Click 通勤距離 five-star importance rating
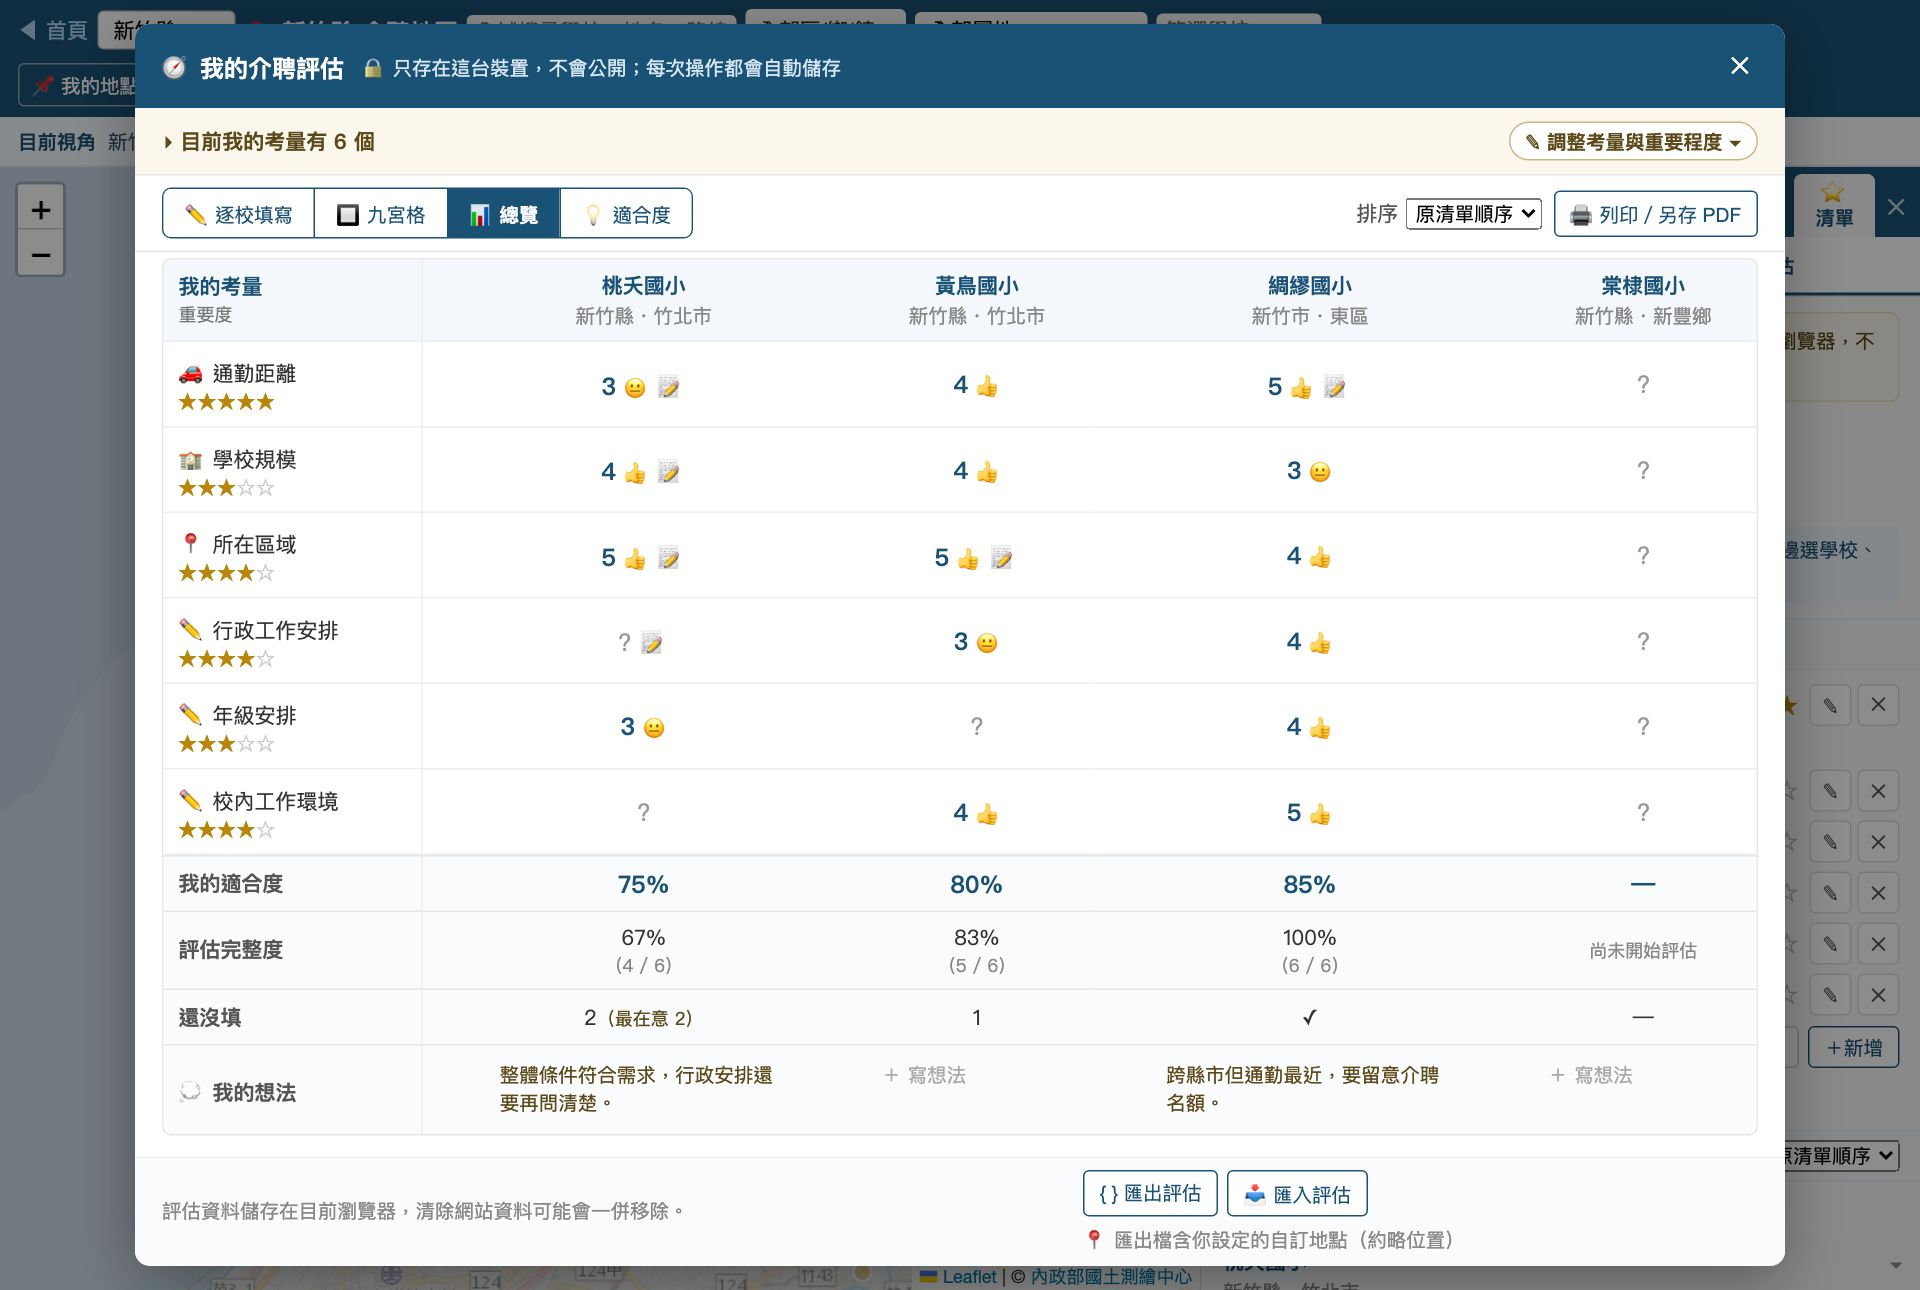Image resolution: width=1920 pixels, height=1290 pixels. coord(226,402)
